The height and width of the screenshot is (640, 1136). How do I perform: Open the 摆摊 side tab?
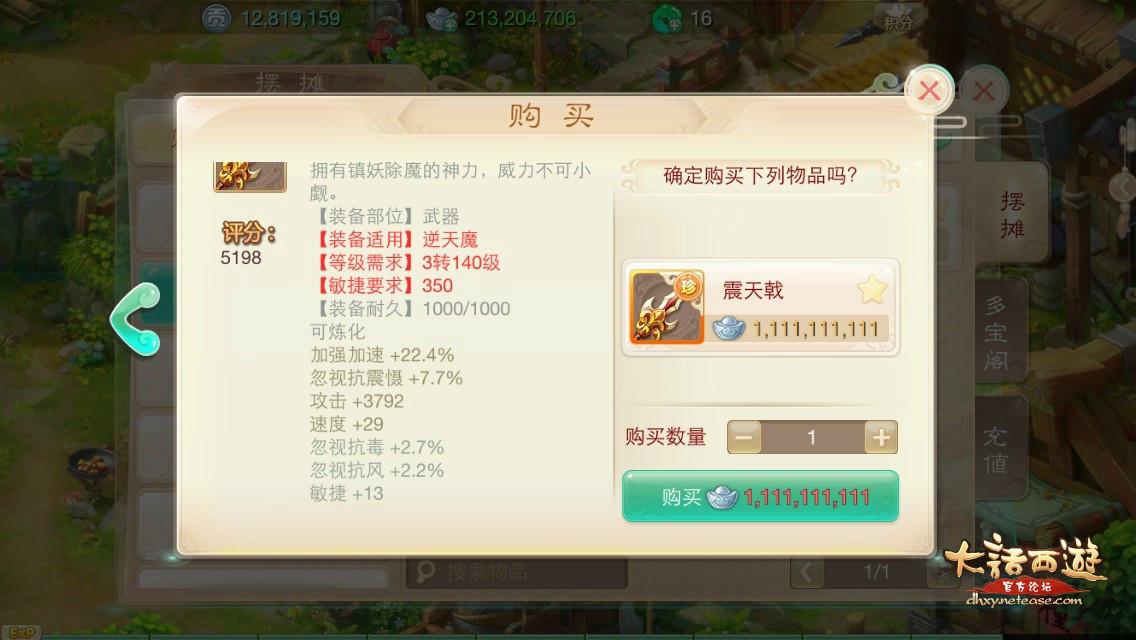pyautogui.click(x=1012, y=215)
